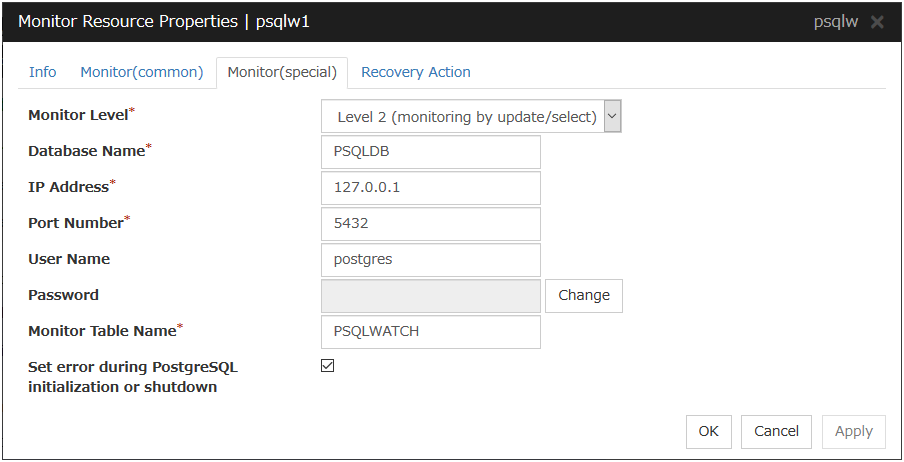Click the Database Name field containing PSQLDB
The width and height of the screenshot is (904, 462).
[431, 152]
